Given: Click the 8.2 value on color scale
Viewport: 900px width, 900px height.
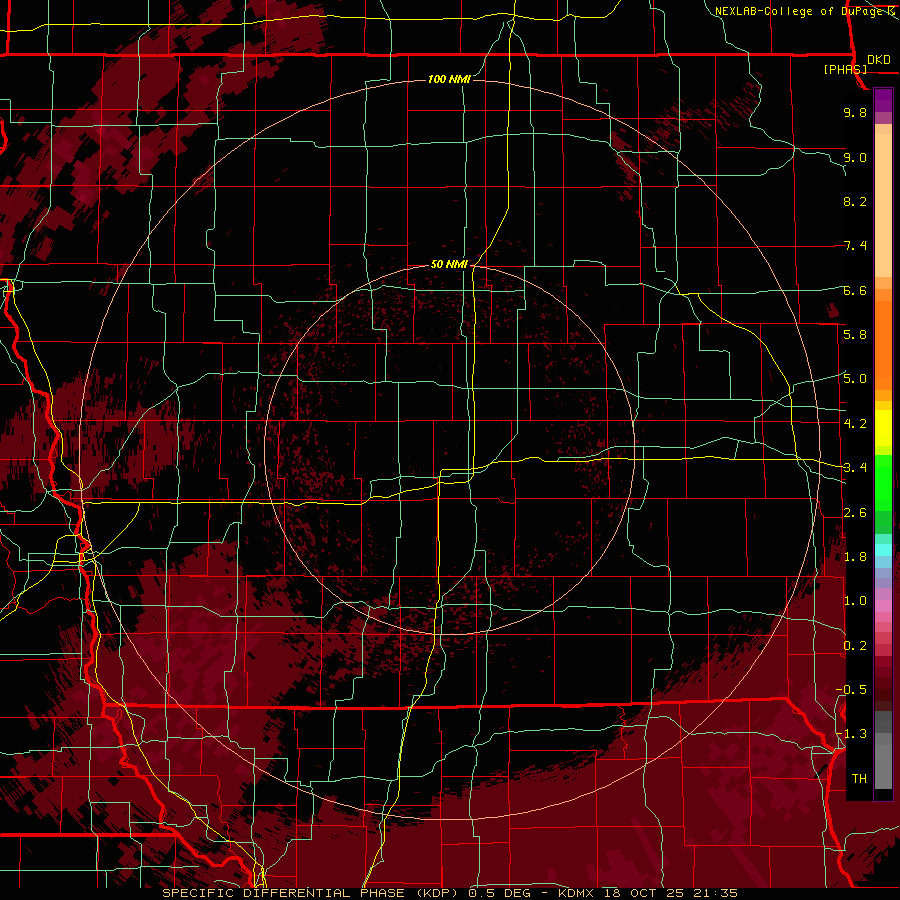Looking at the screenshot, I should 855,201.
